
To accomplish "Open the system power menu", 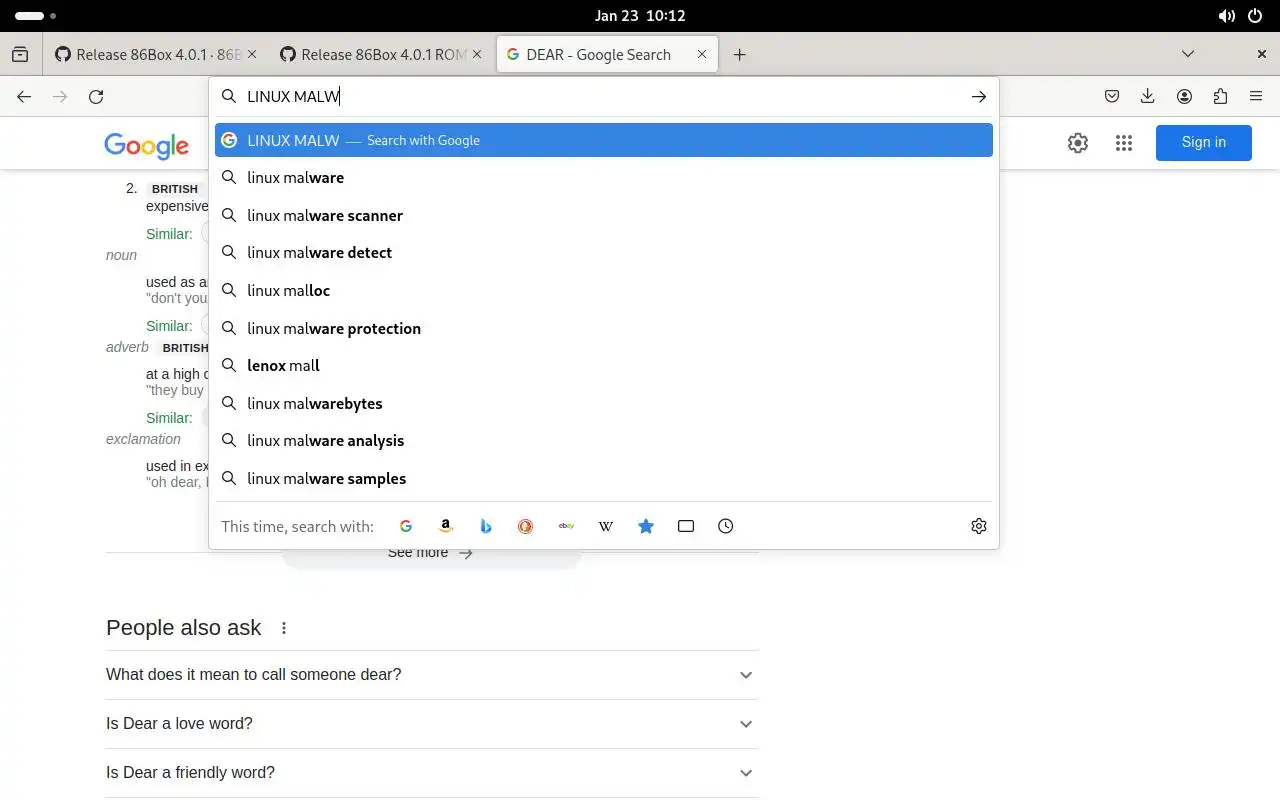I will pyautogui.click(x=1255, y=16).
